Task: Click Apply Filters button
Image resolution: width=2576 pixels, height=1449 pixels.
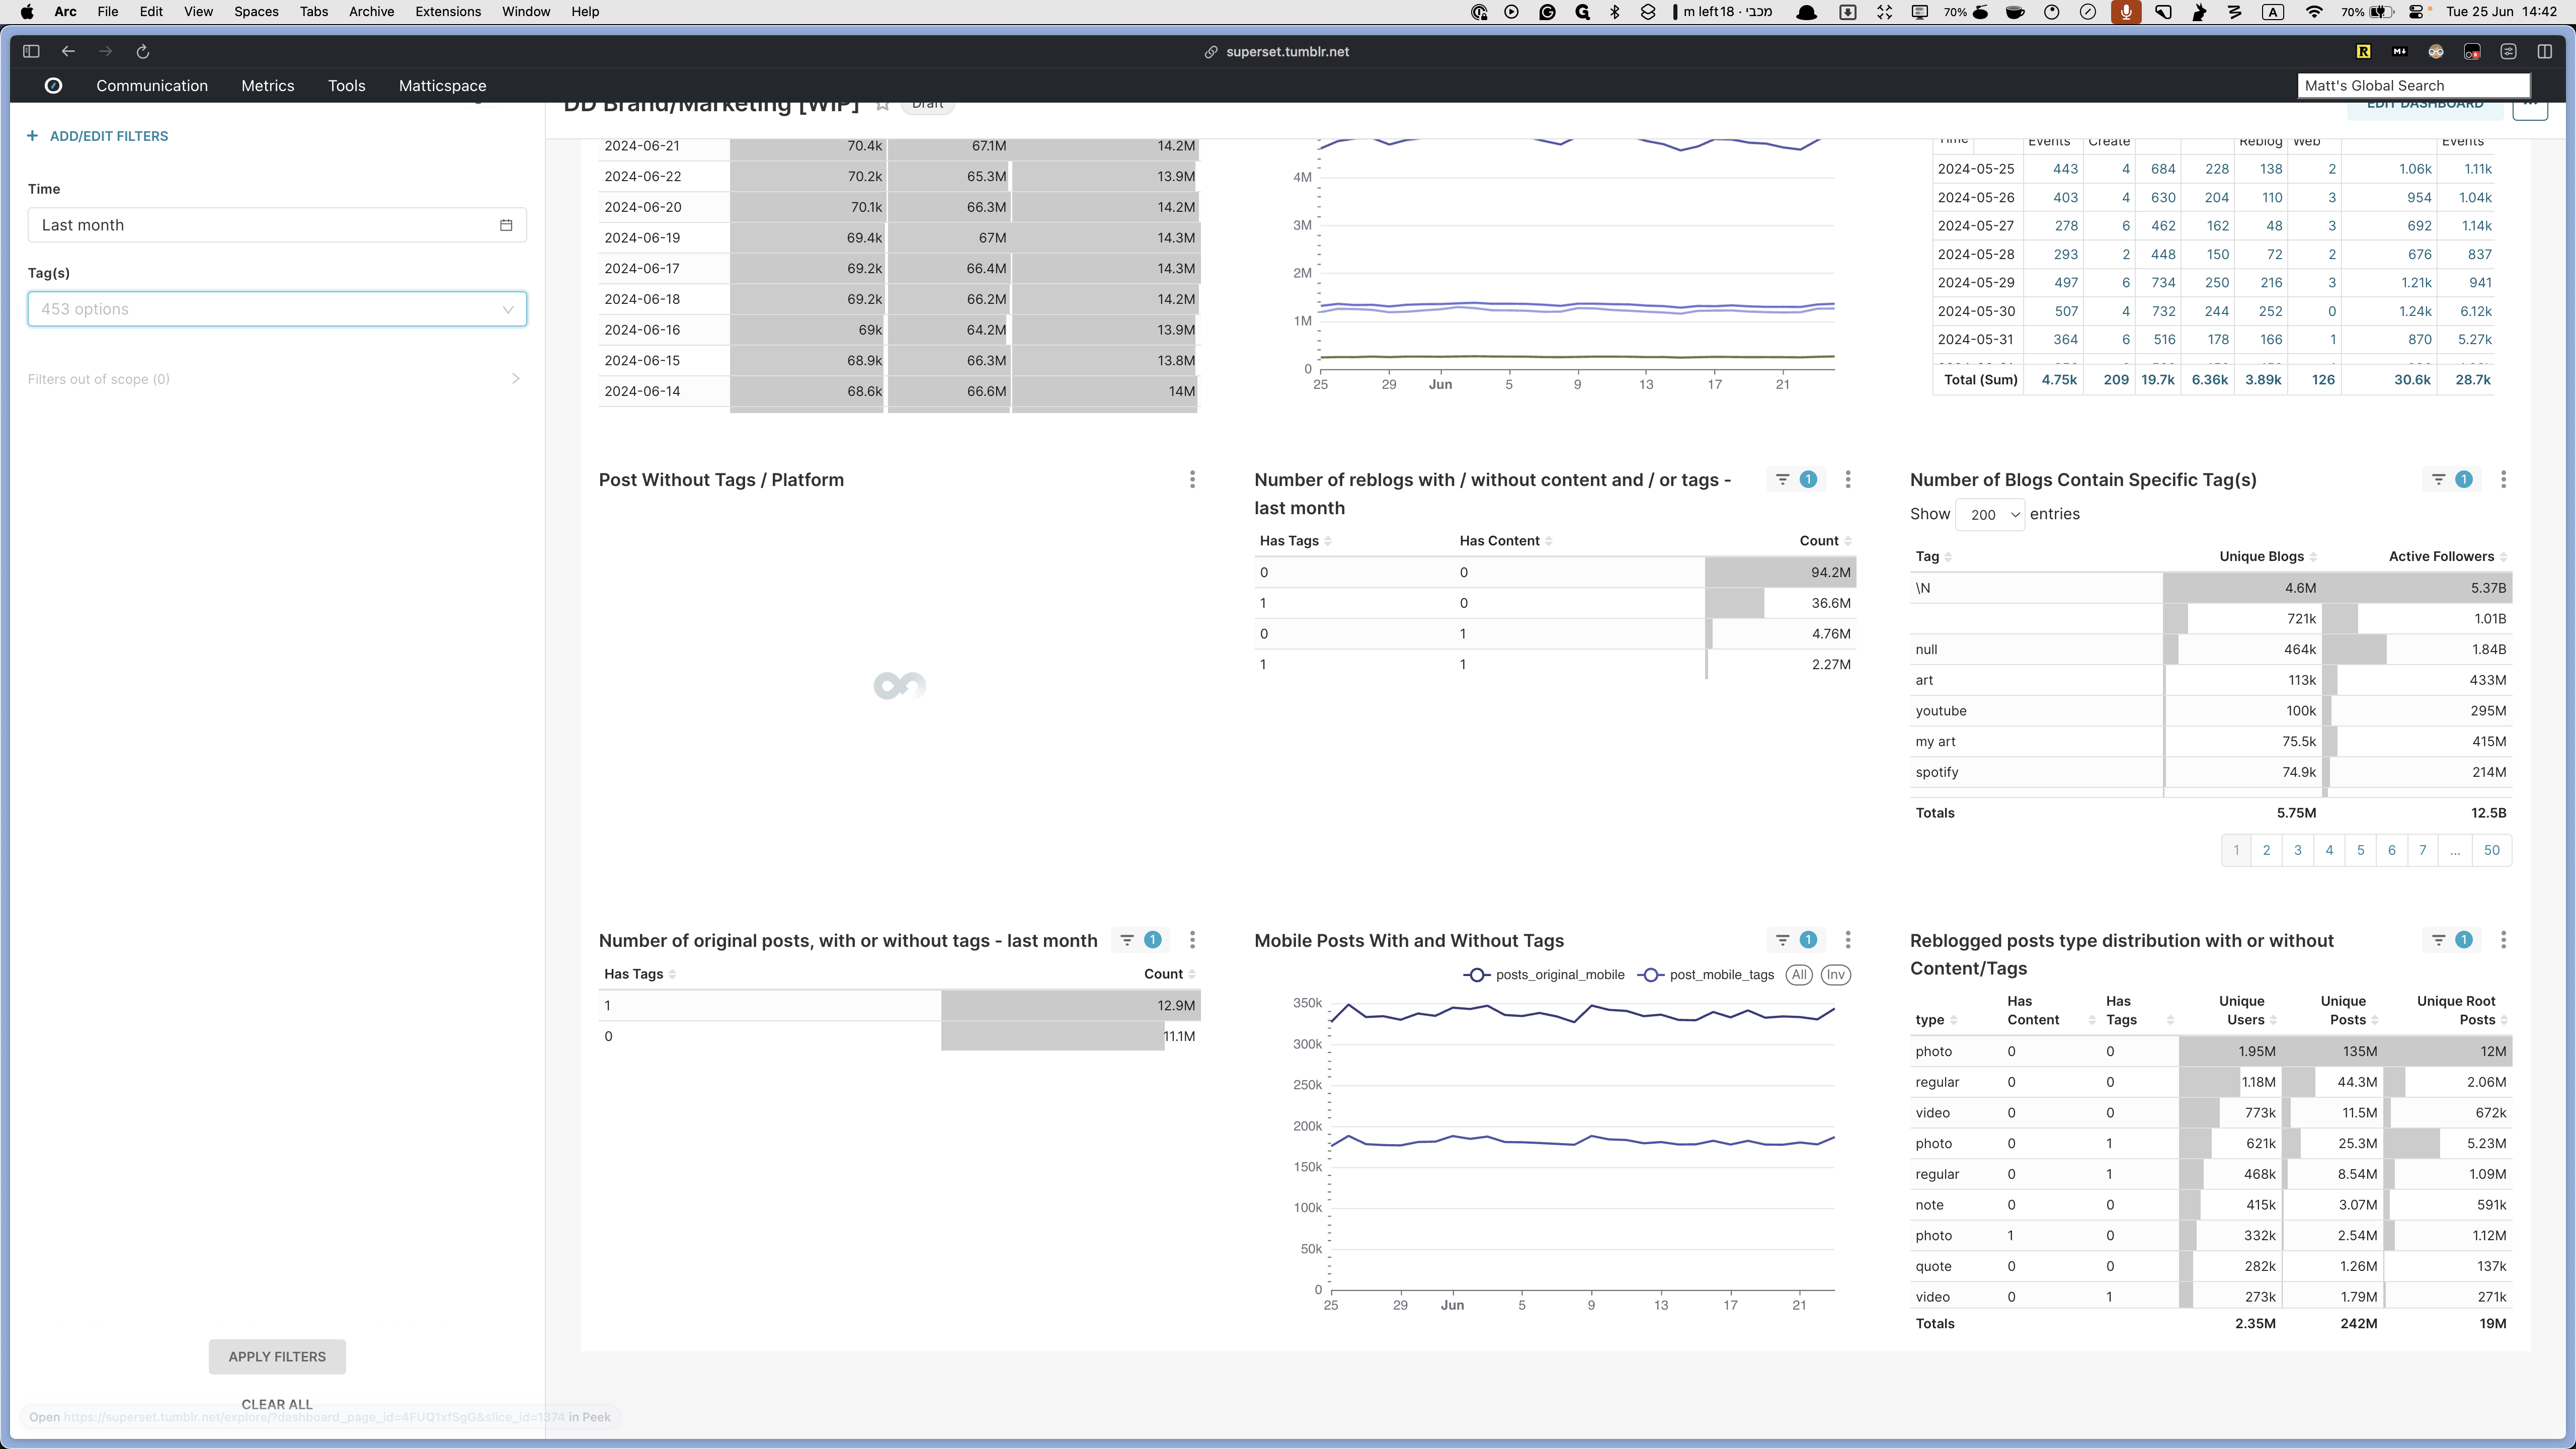Action: click(x=277, y=1357)
